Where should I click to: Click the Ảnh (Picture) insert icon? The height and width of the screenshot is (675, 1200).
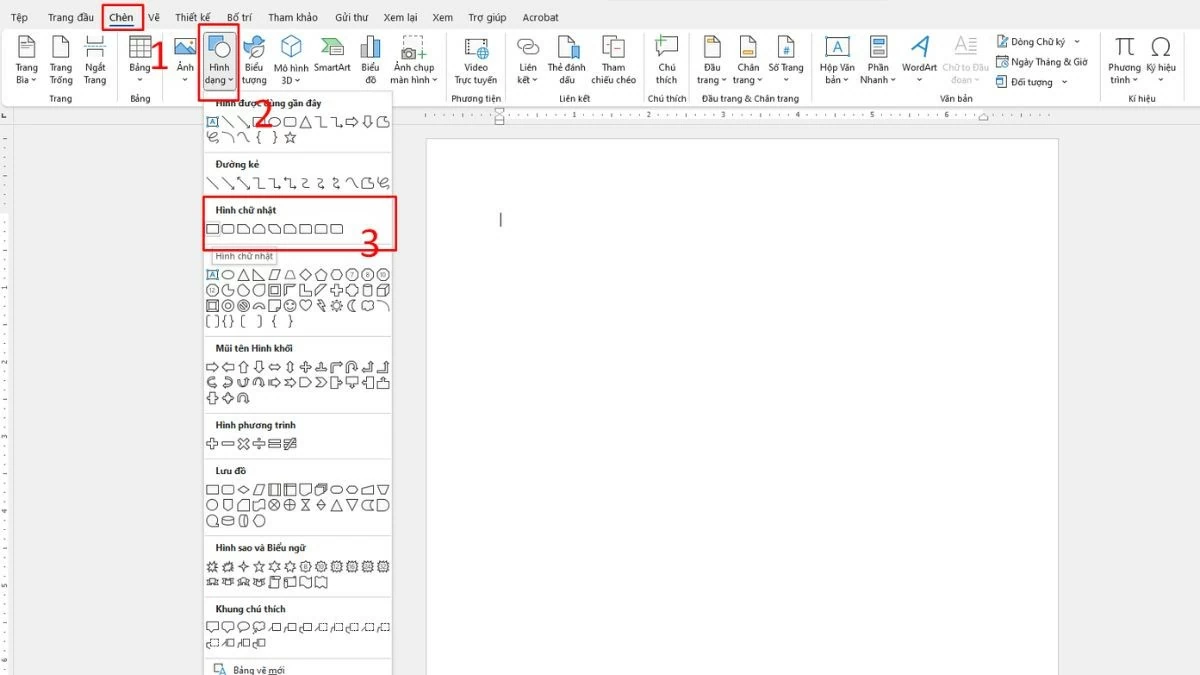(185, 56)
